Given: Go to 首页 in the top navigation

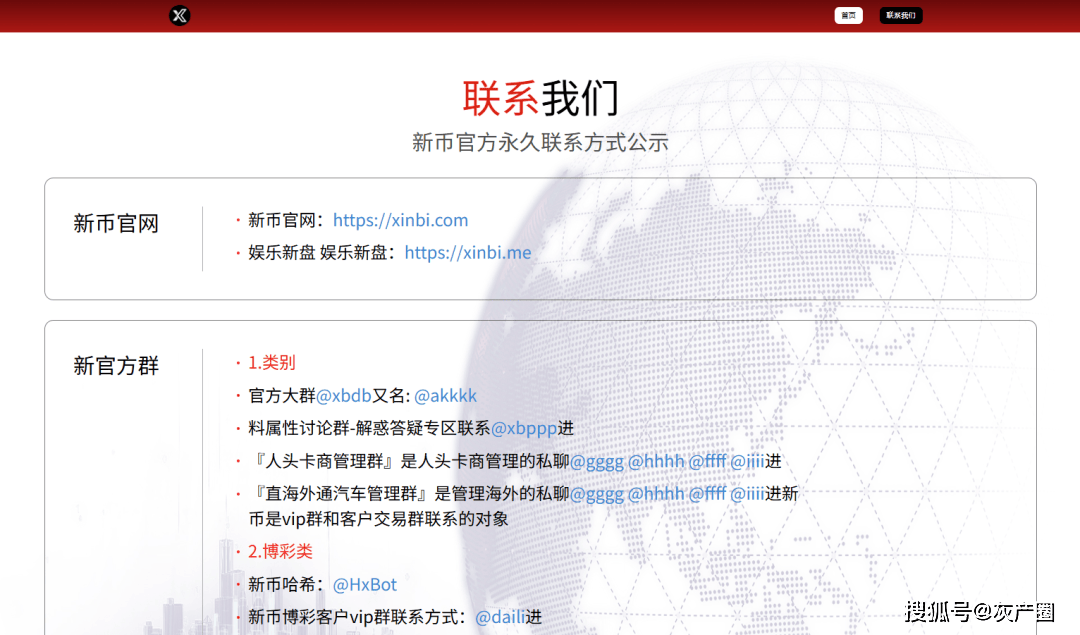Looking at the screenshot, I should click(x=848, y=15).
